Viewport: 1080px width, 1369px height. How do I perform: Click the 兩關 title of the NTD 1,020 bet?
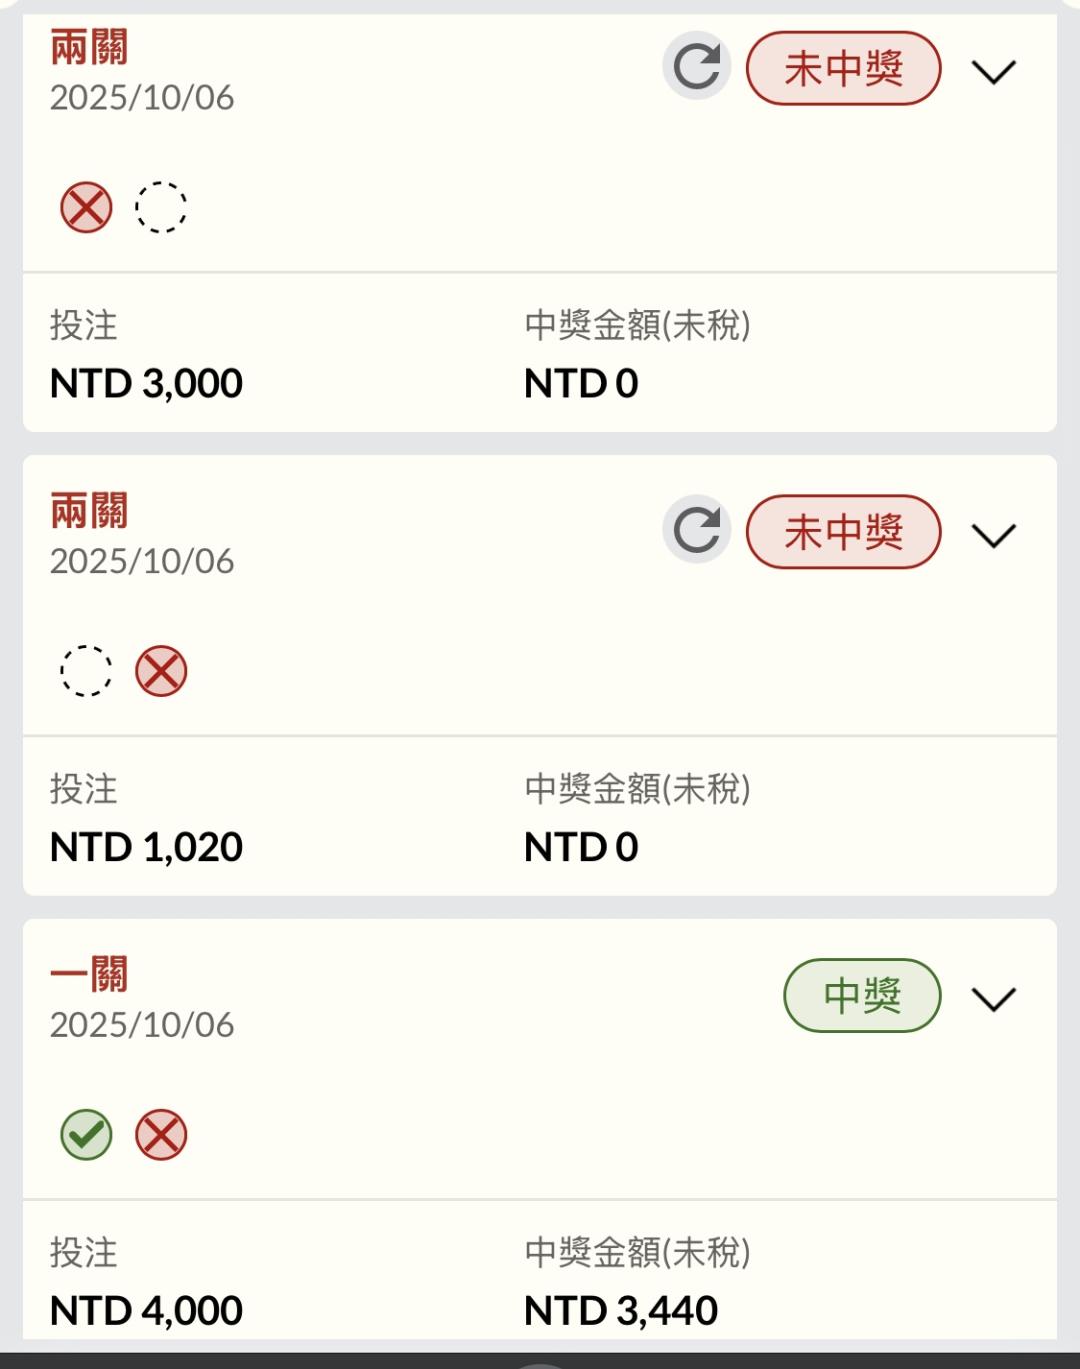(x=89, y=511)
